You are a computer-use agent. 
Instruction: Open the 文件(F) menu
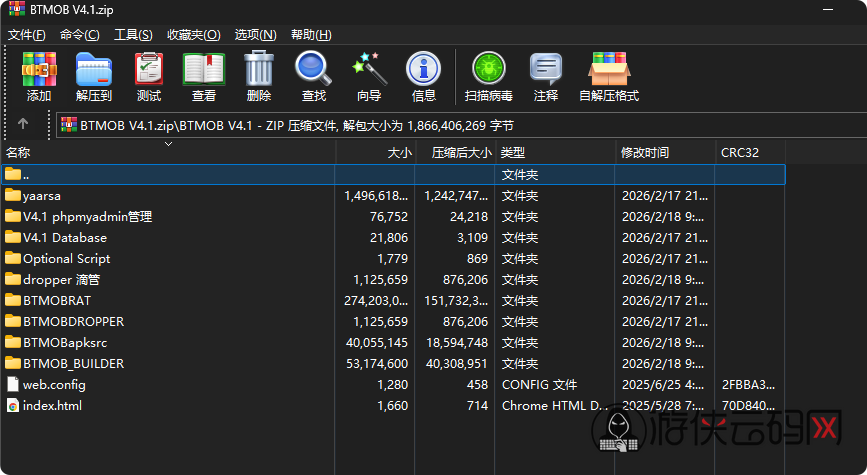(x=28, y=34)
